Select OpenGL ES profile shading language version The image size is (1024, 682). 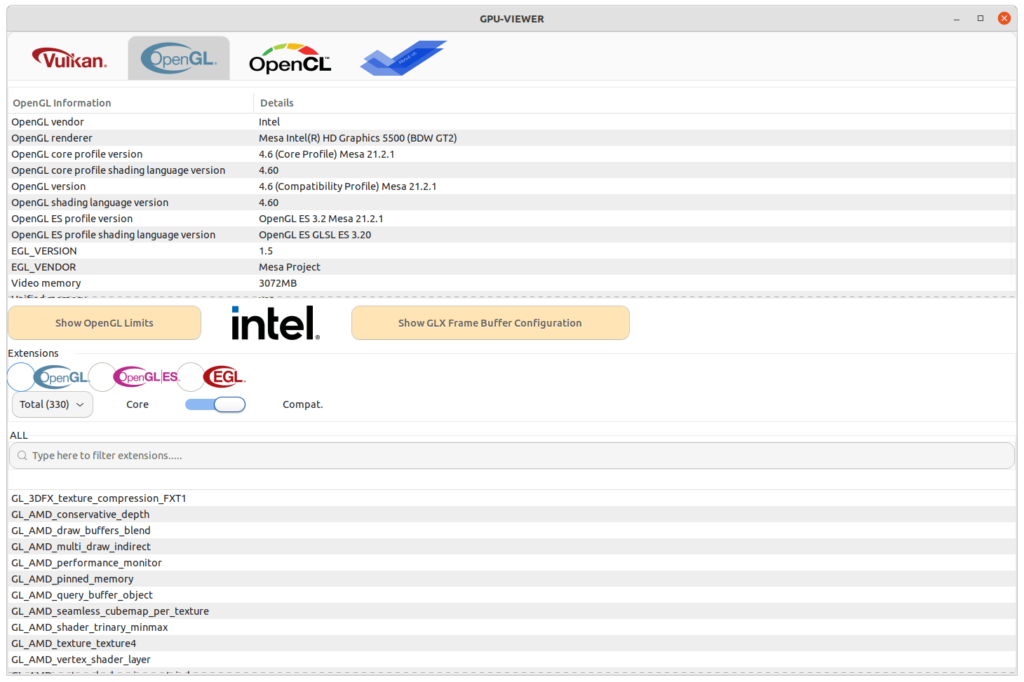(x=512, y=235)
